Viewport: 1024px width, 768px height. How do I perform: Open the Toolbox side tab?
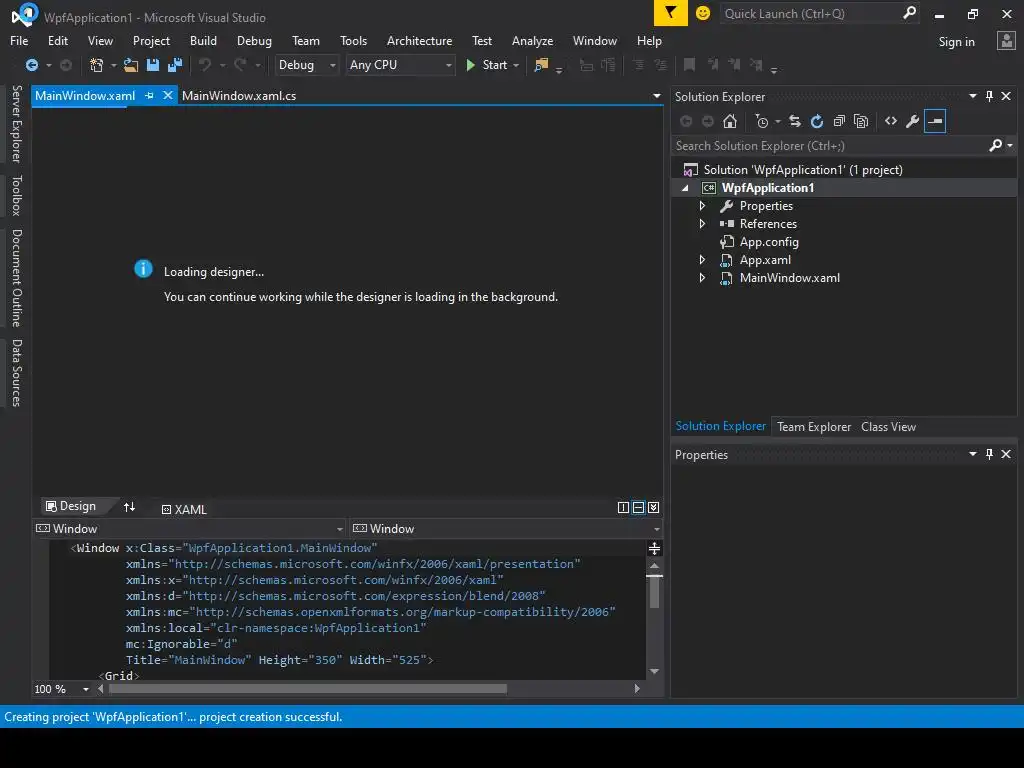(16, 195)
